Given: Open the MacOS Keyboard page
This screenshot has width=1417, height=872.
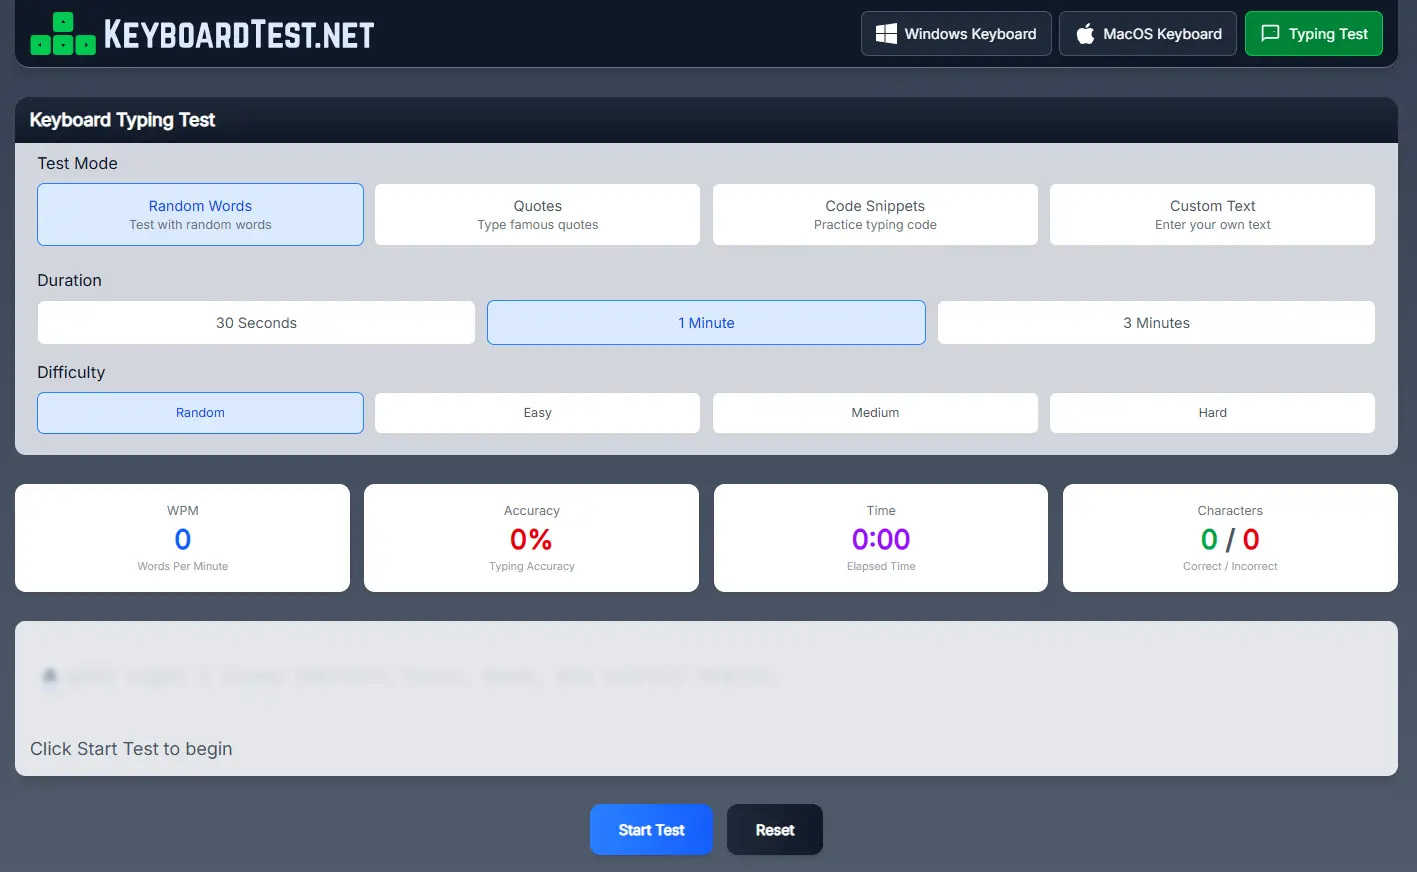Looking at the screenshot, I should 1148,34.
